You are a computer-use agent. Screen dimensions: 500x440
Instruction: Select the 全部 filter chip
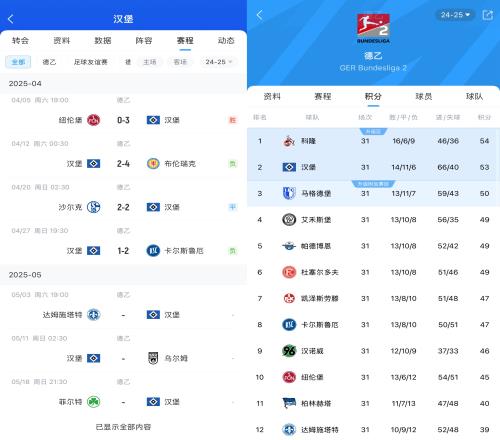click(18, 62)
